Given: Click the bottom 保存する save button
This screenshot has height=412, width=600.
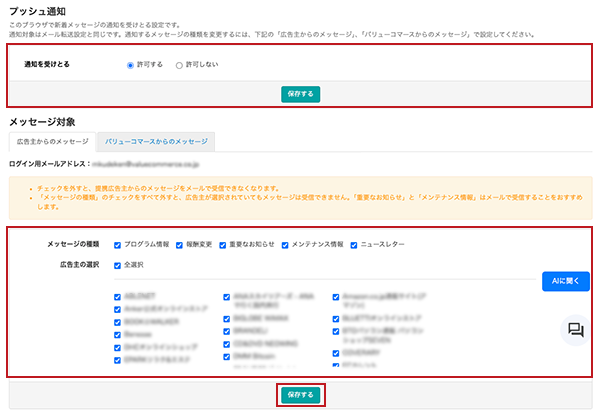Looking at the screenshot, I should click(300, 395).
